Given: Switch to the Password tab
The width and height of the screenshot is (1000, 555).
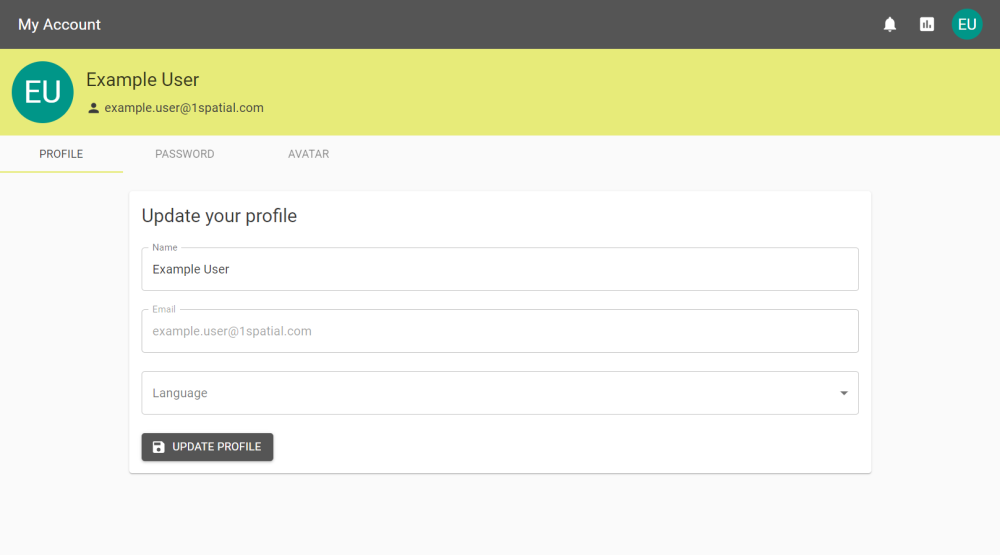Looking at the screenshot, I should (185, 154).
